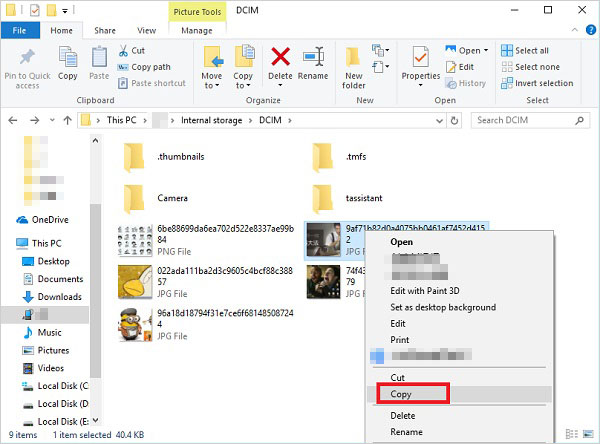Select the .thumbnails folder
600x444 pixels.
pos(165,157)
